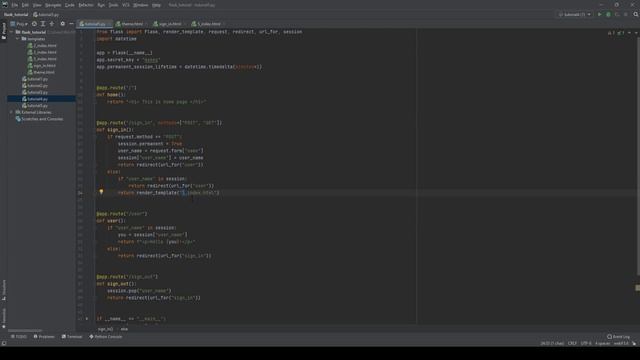The height and width of the screenshot is (360, 640).
Task: Switch to the sign_in.html editor tab
Action: 168,24
